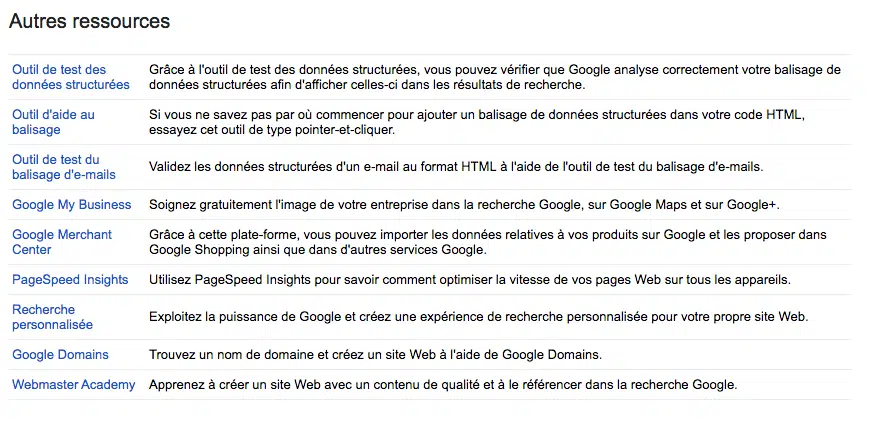The image size is (876, 421).
Task: Go to Google My Business
Action: 71,204
